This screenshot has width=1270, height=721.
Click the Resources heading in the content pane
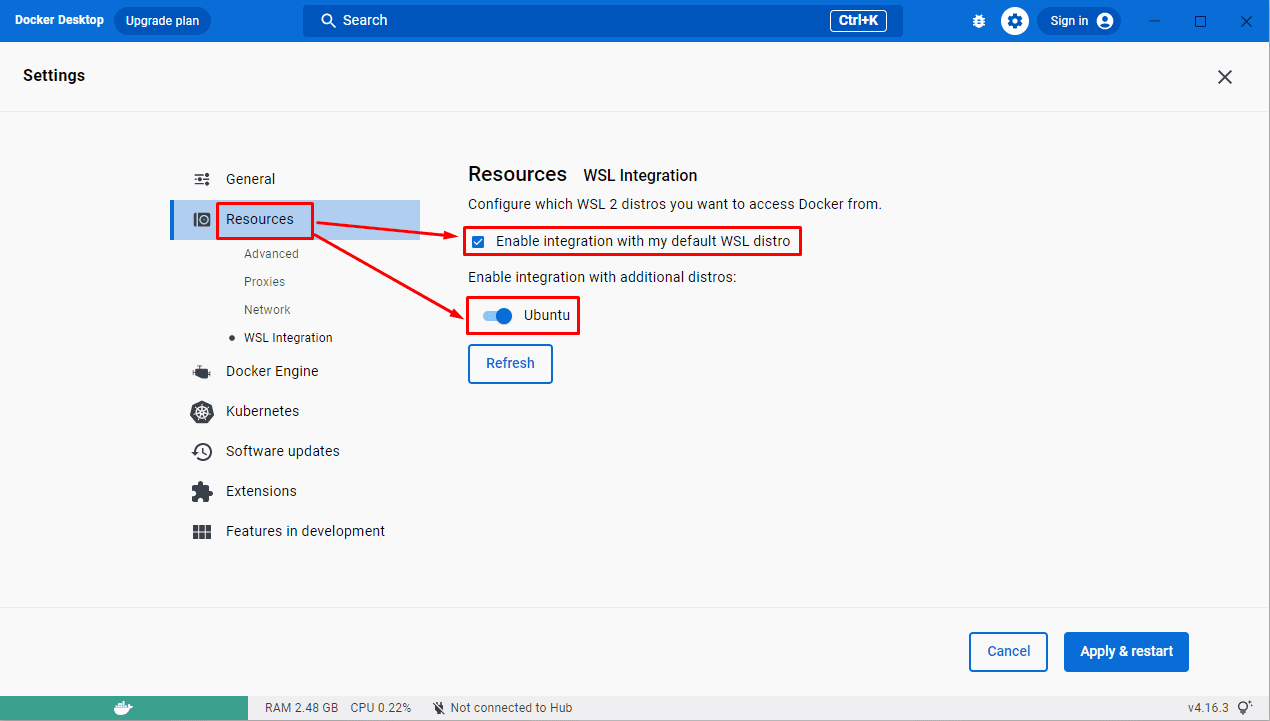tap(517, 174)
